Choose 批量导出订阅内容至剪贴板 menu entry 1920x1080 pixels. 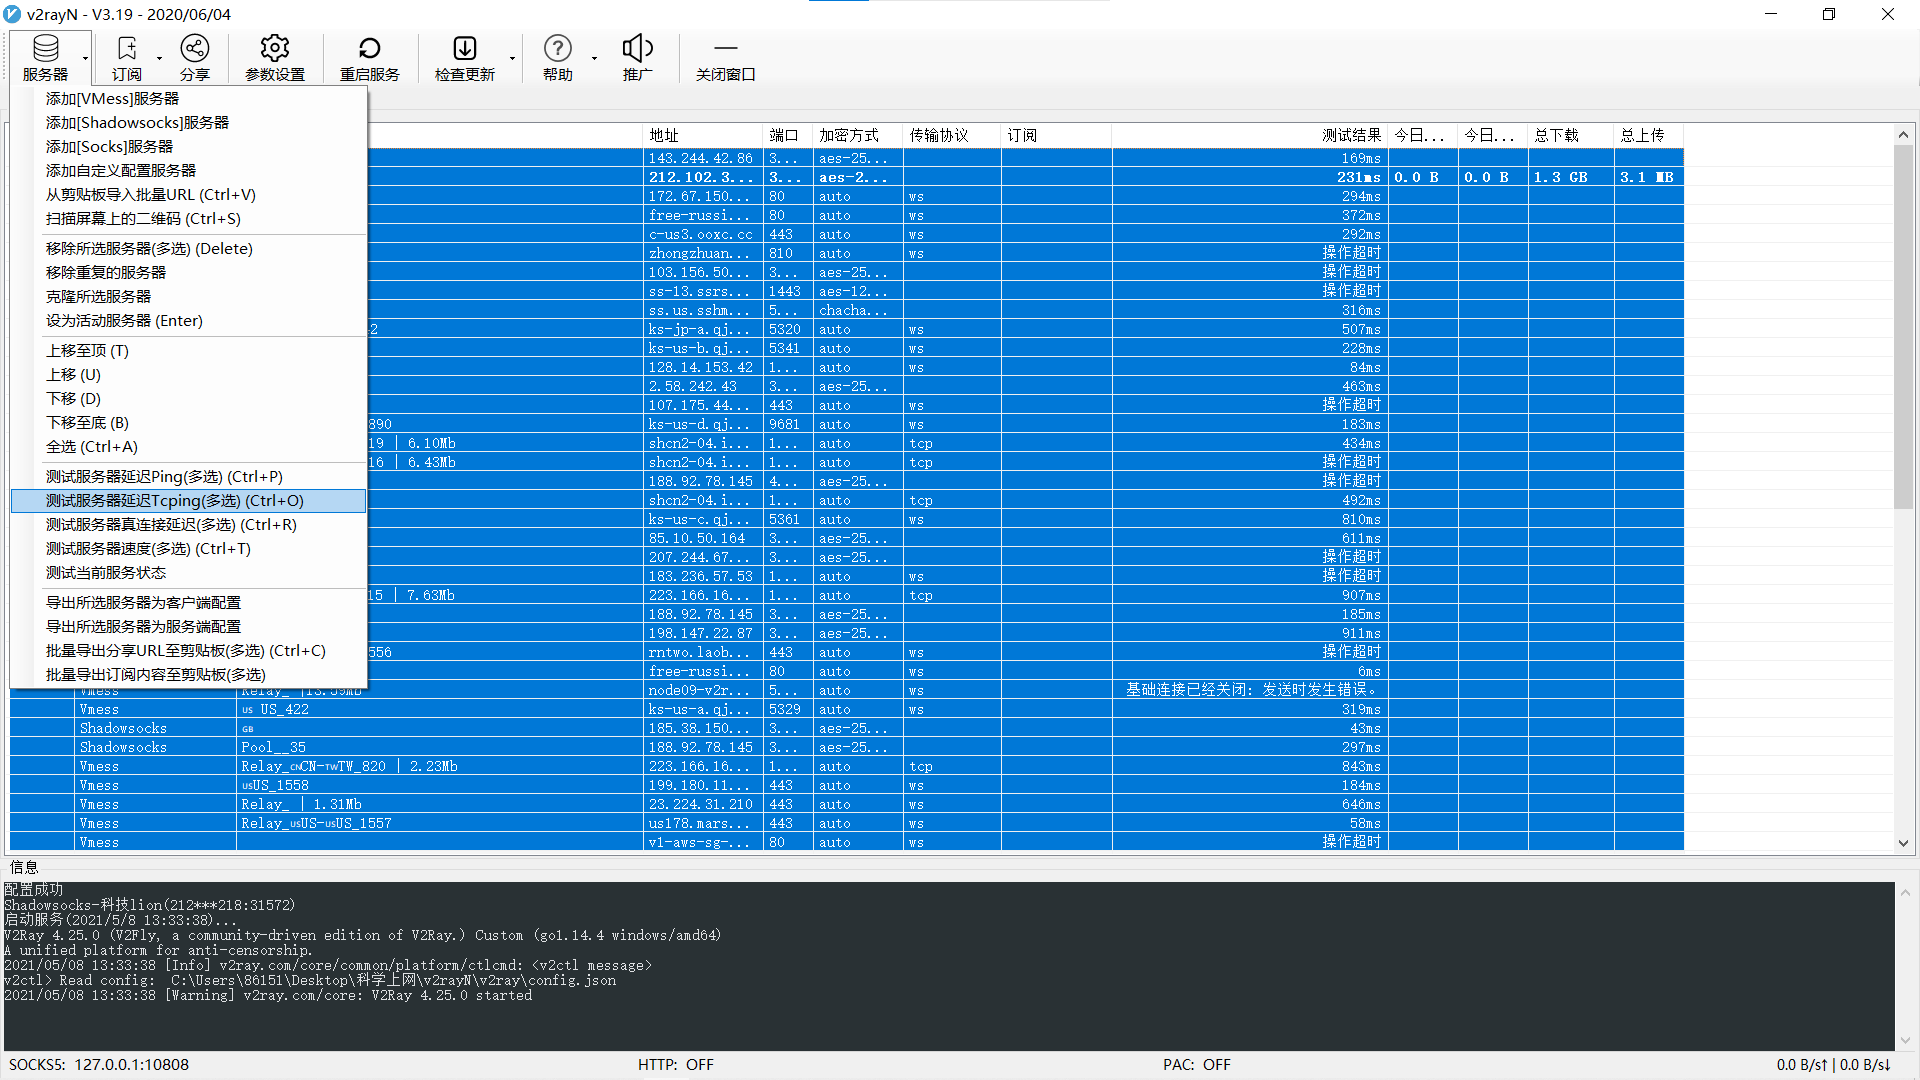[188, 674]
